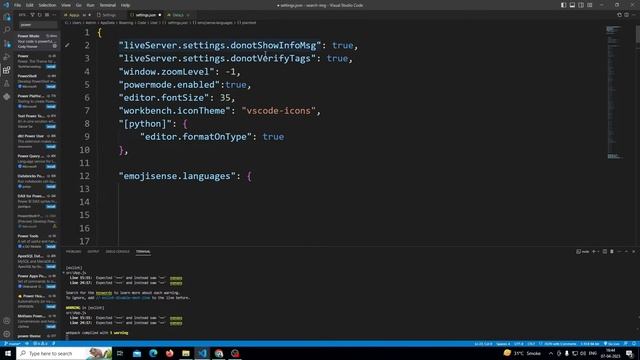This screenshot has width=640, height=360.
Task: Click the "vscode-icons" value in the editor
Action: pyautogui.click(x=278, y=111)
